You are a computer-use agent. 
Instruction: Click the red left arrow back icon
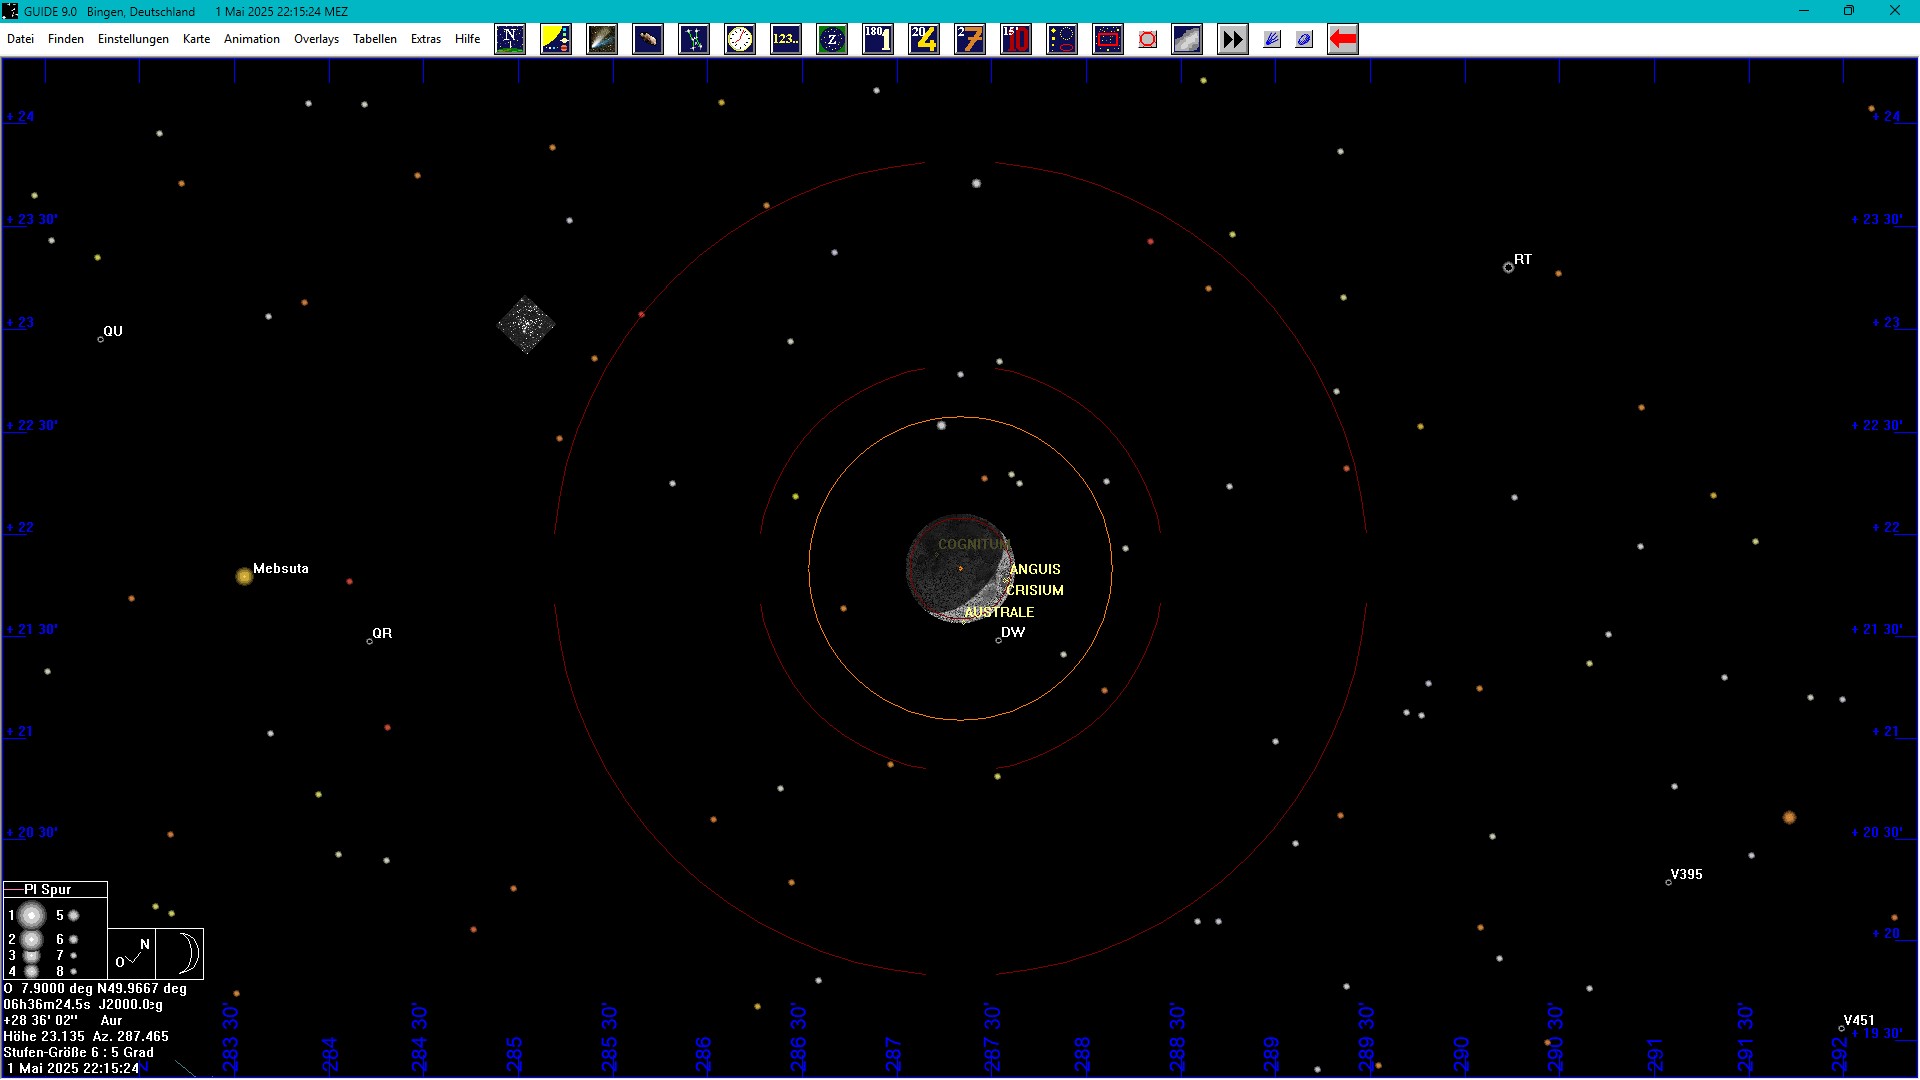pos(1342,40)
